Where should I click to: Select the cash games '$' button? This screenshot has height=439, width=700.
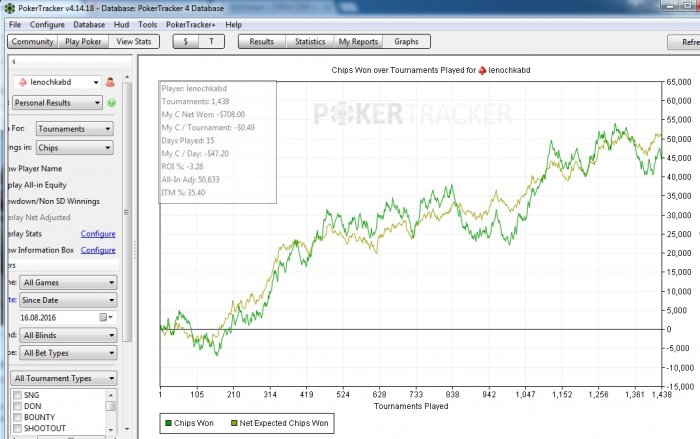point(186,42)
